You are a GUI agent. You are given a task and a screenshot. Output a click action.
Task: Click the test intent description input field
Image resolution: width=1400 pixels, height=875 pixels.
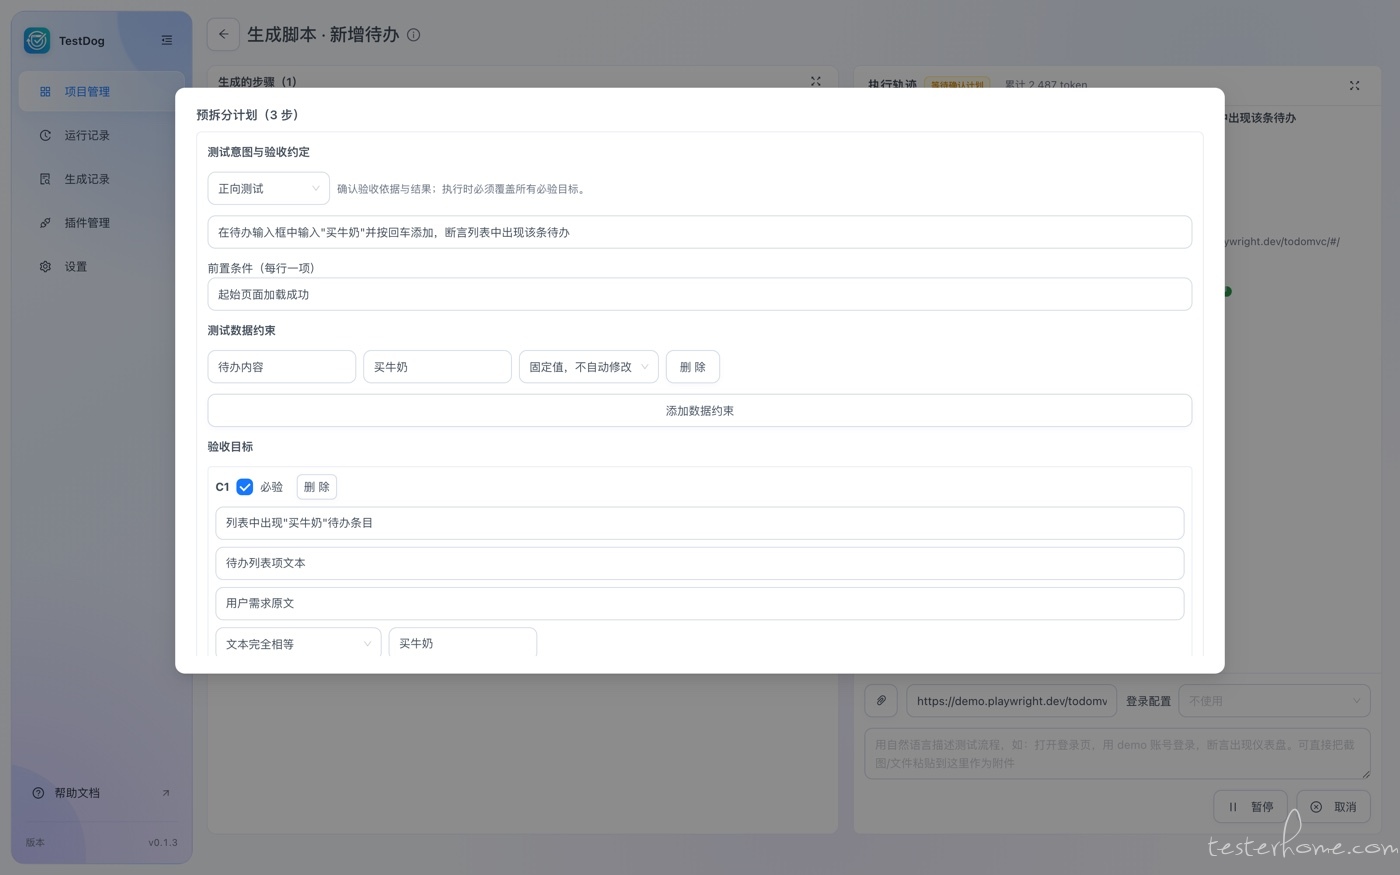700,232
